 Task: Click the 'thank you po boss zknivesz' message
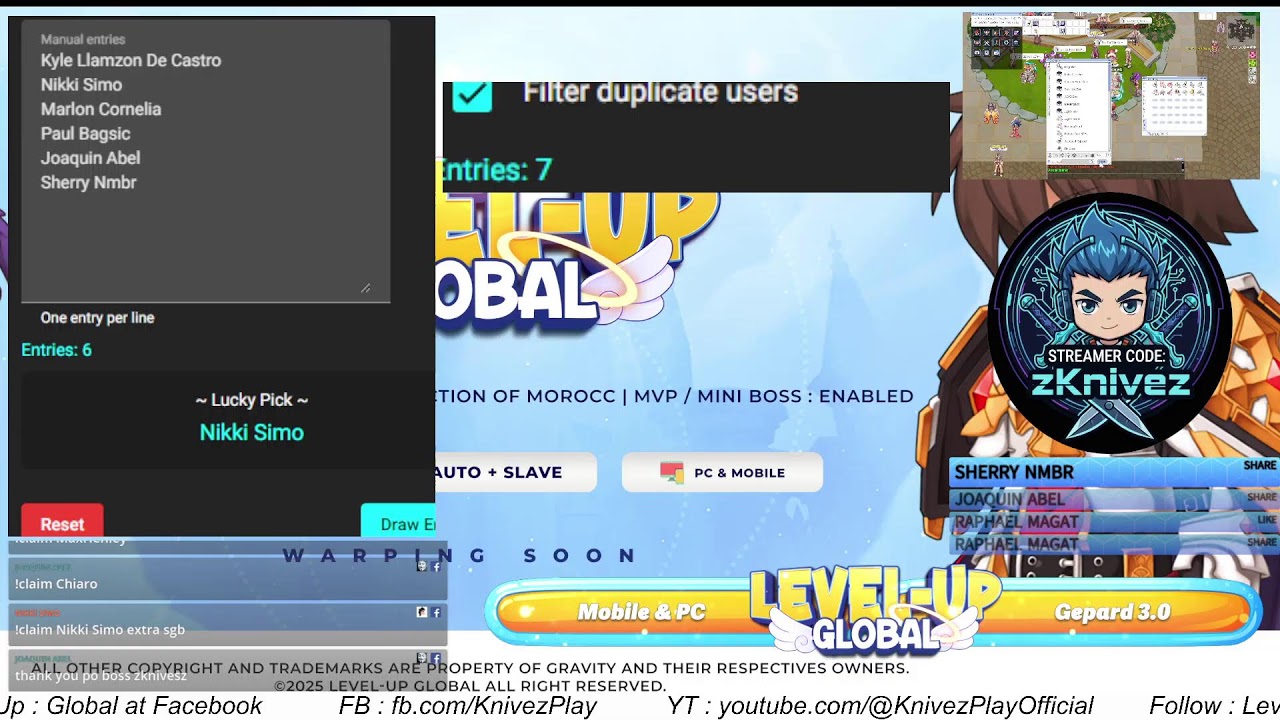(x=101, y=676)
